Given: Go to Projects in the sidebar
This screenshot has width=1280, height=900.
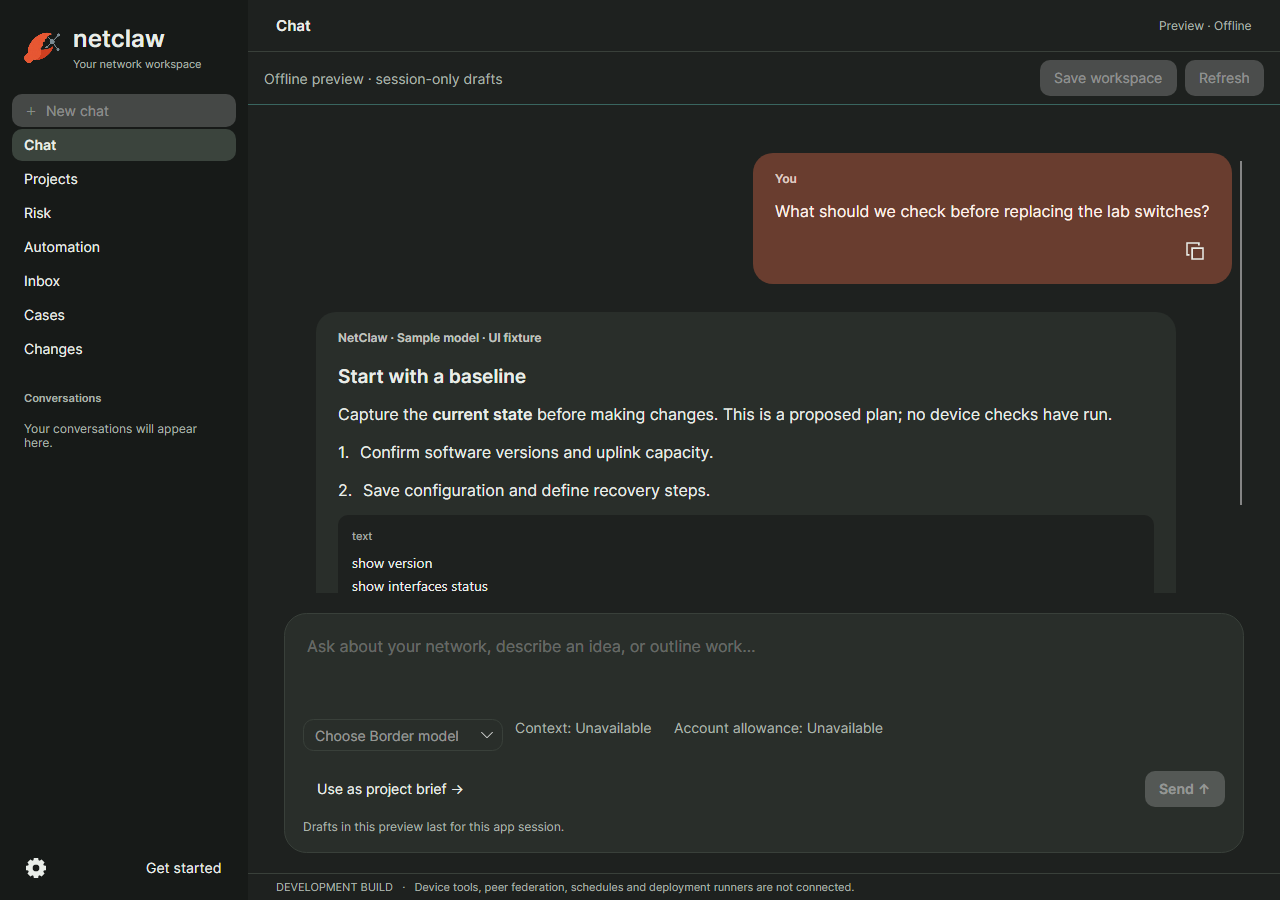Looking at the screenshot, I should [x=124, y=179].
